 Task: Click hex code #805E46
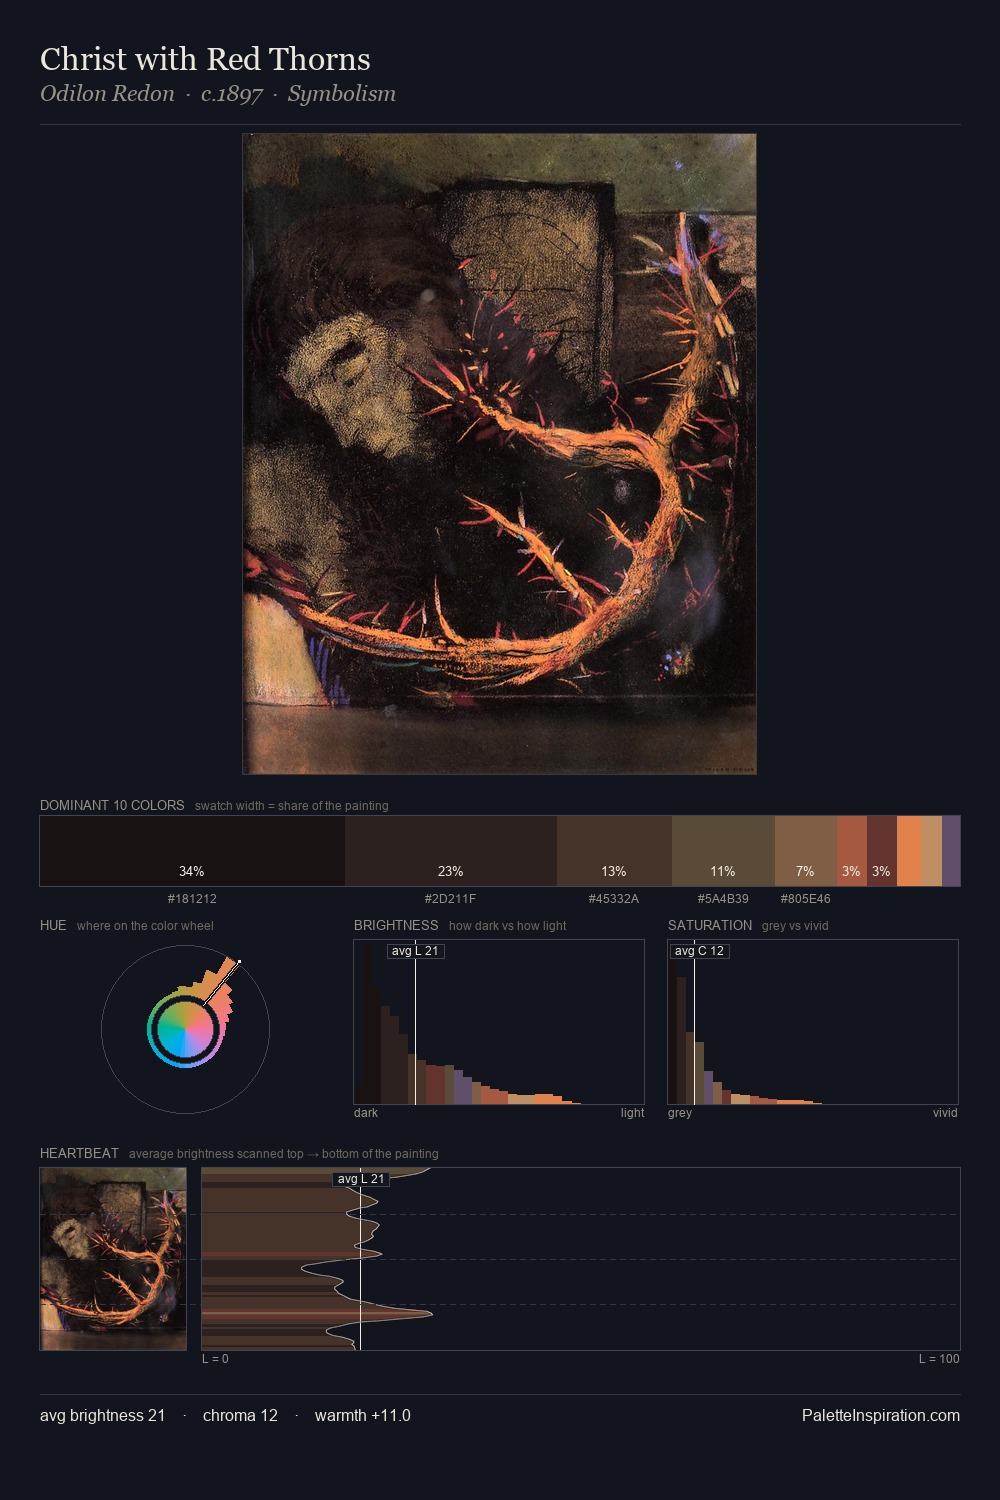pyautogui.click(x=806, y=899)
